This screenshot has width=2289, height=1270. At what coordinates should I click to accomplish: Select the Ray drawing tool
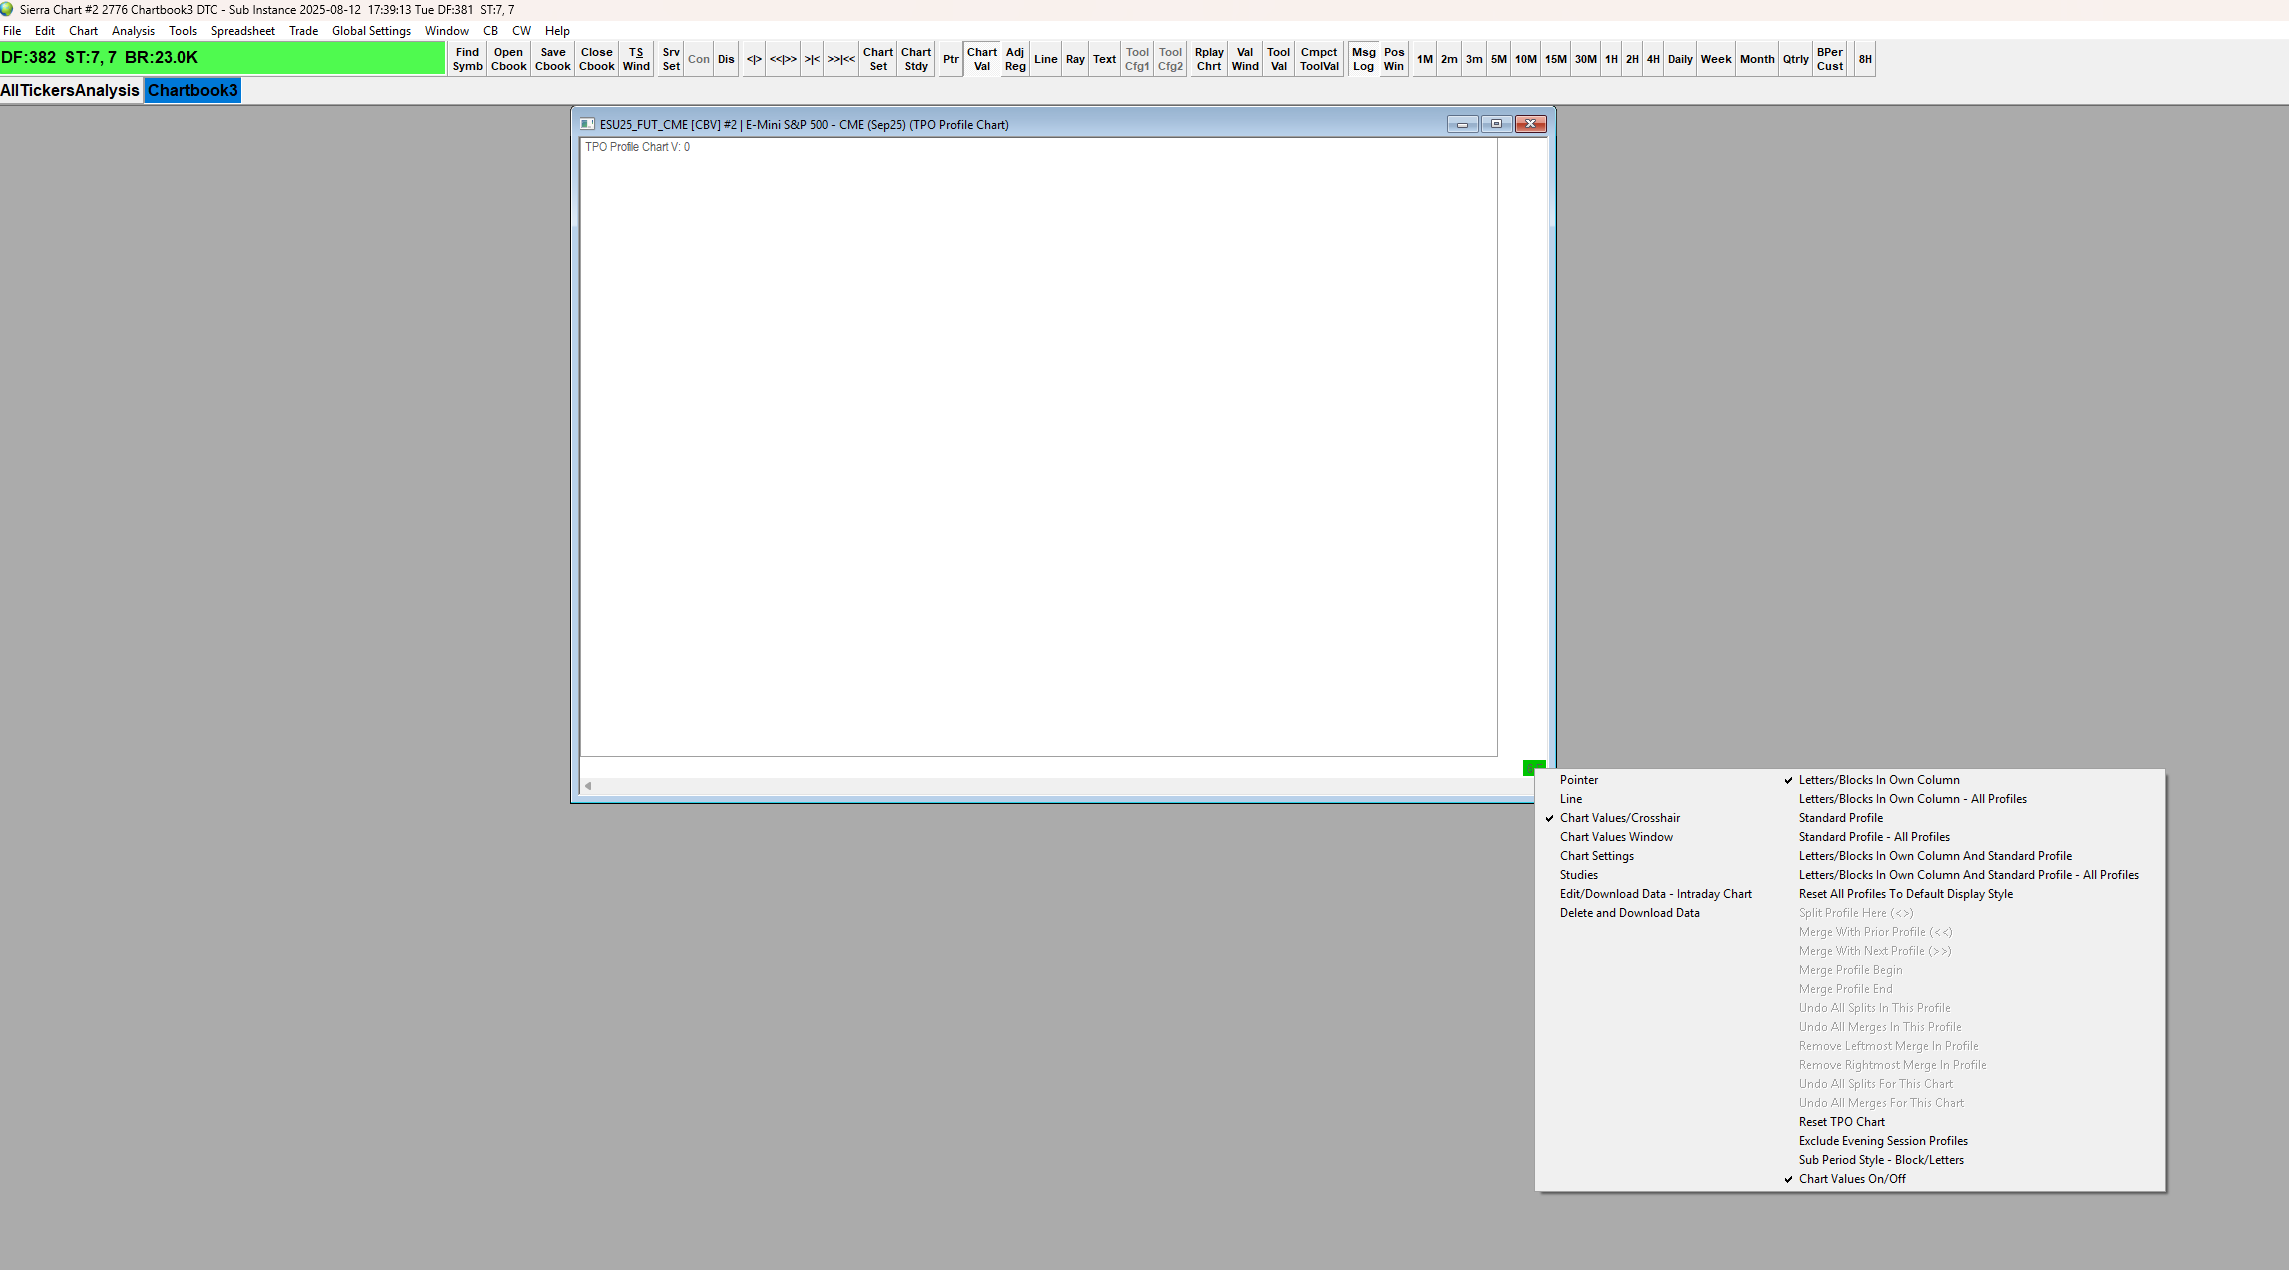coord(1075,59)
